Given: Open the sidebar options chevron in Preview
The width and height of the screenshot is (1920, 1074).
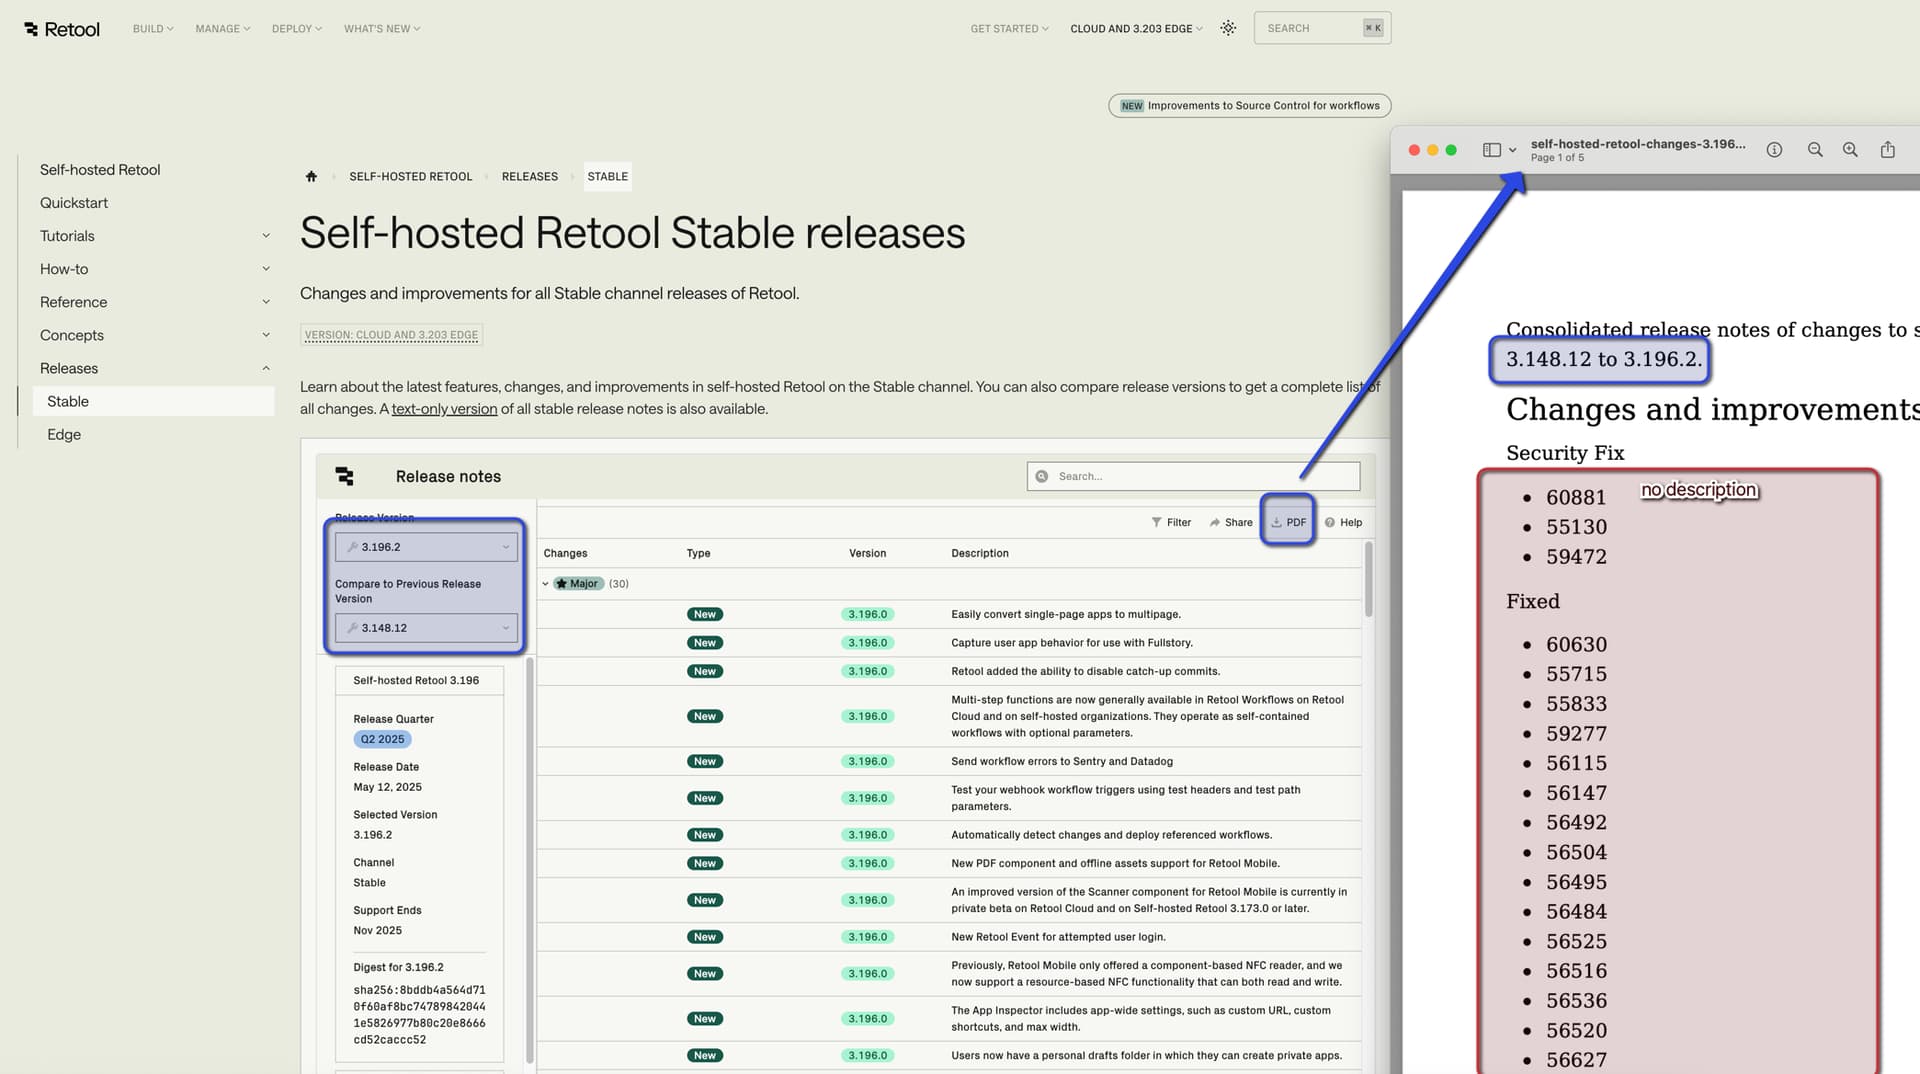Looking at the screenshot, I should 1512,150.
